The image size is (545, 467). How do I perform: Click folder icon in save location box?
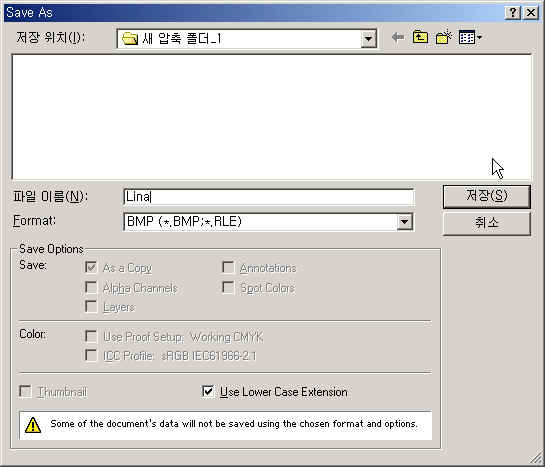pyautogui.click(x=130, y=39)
